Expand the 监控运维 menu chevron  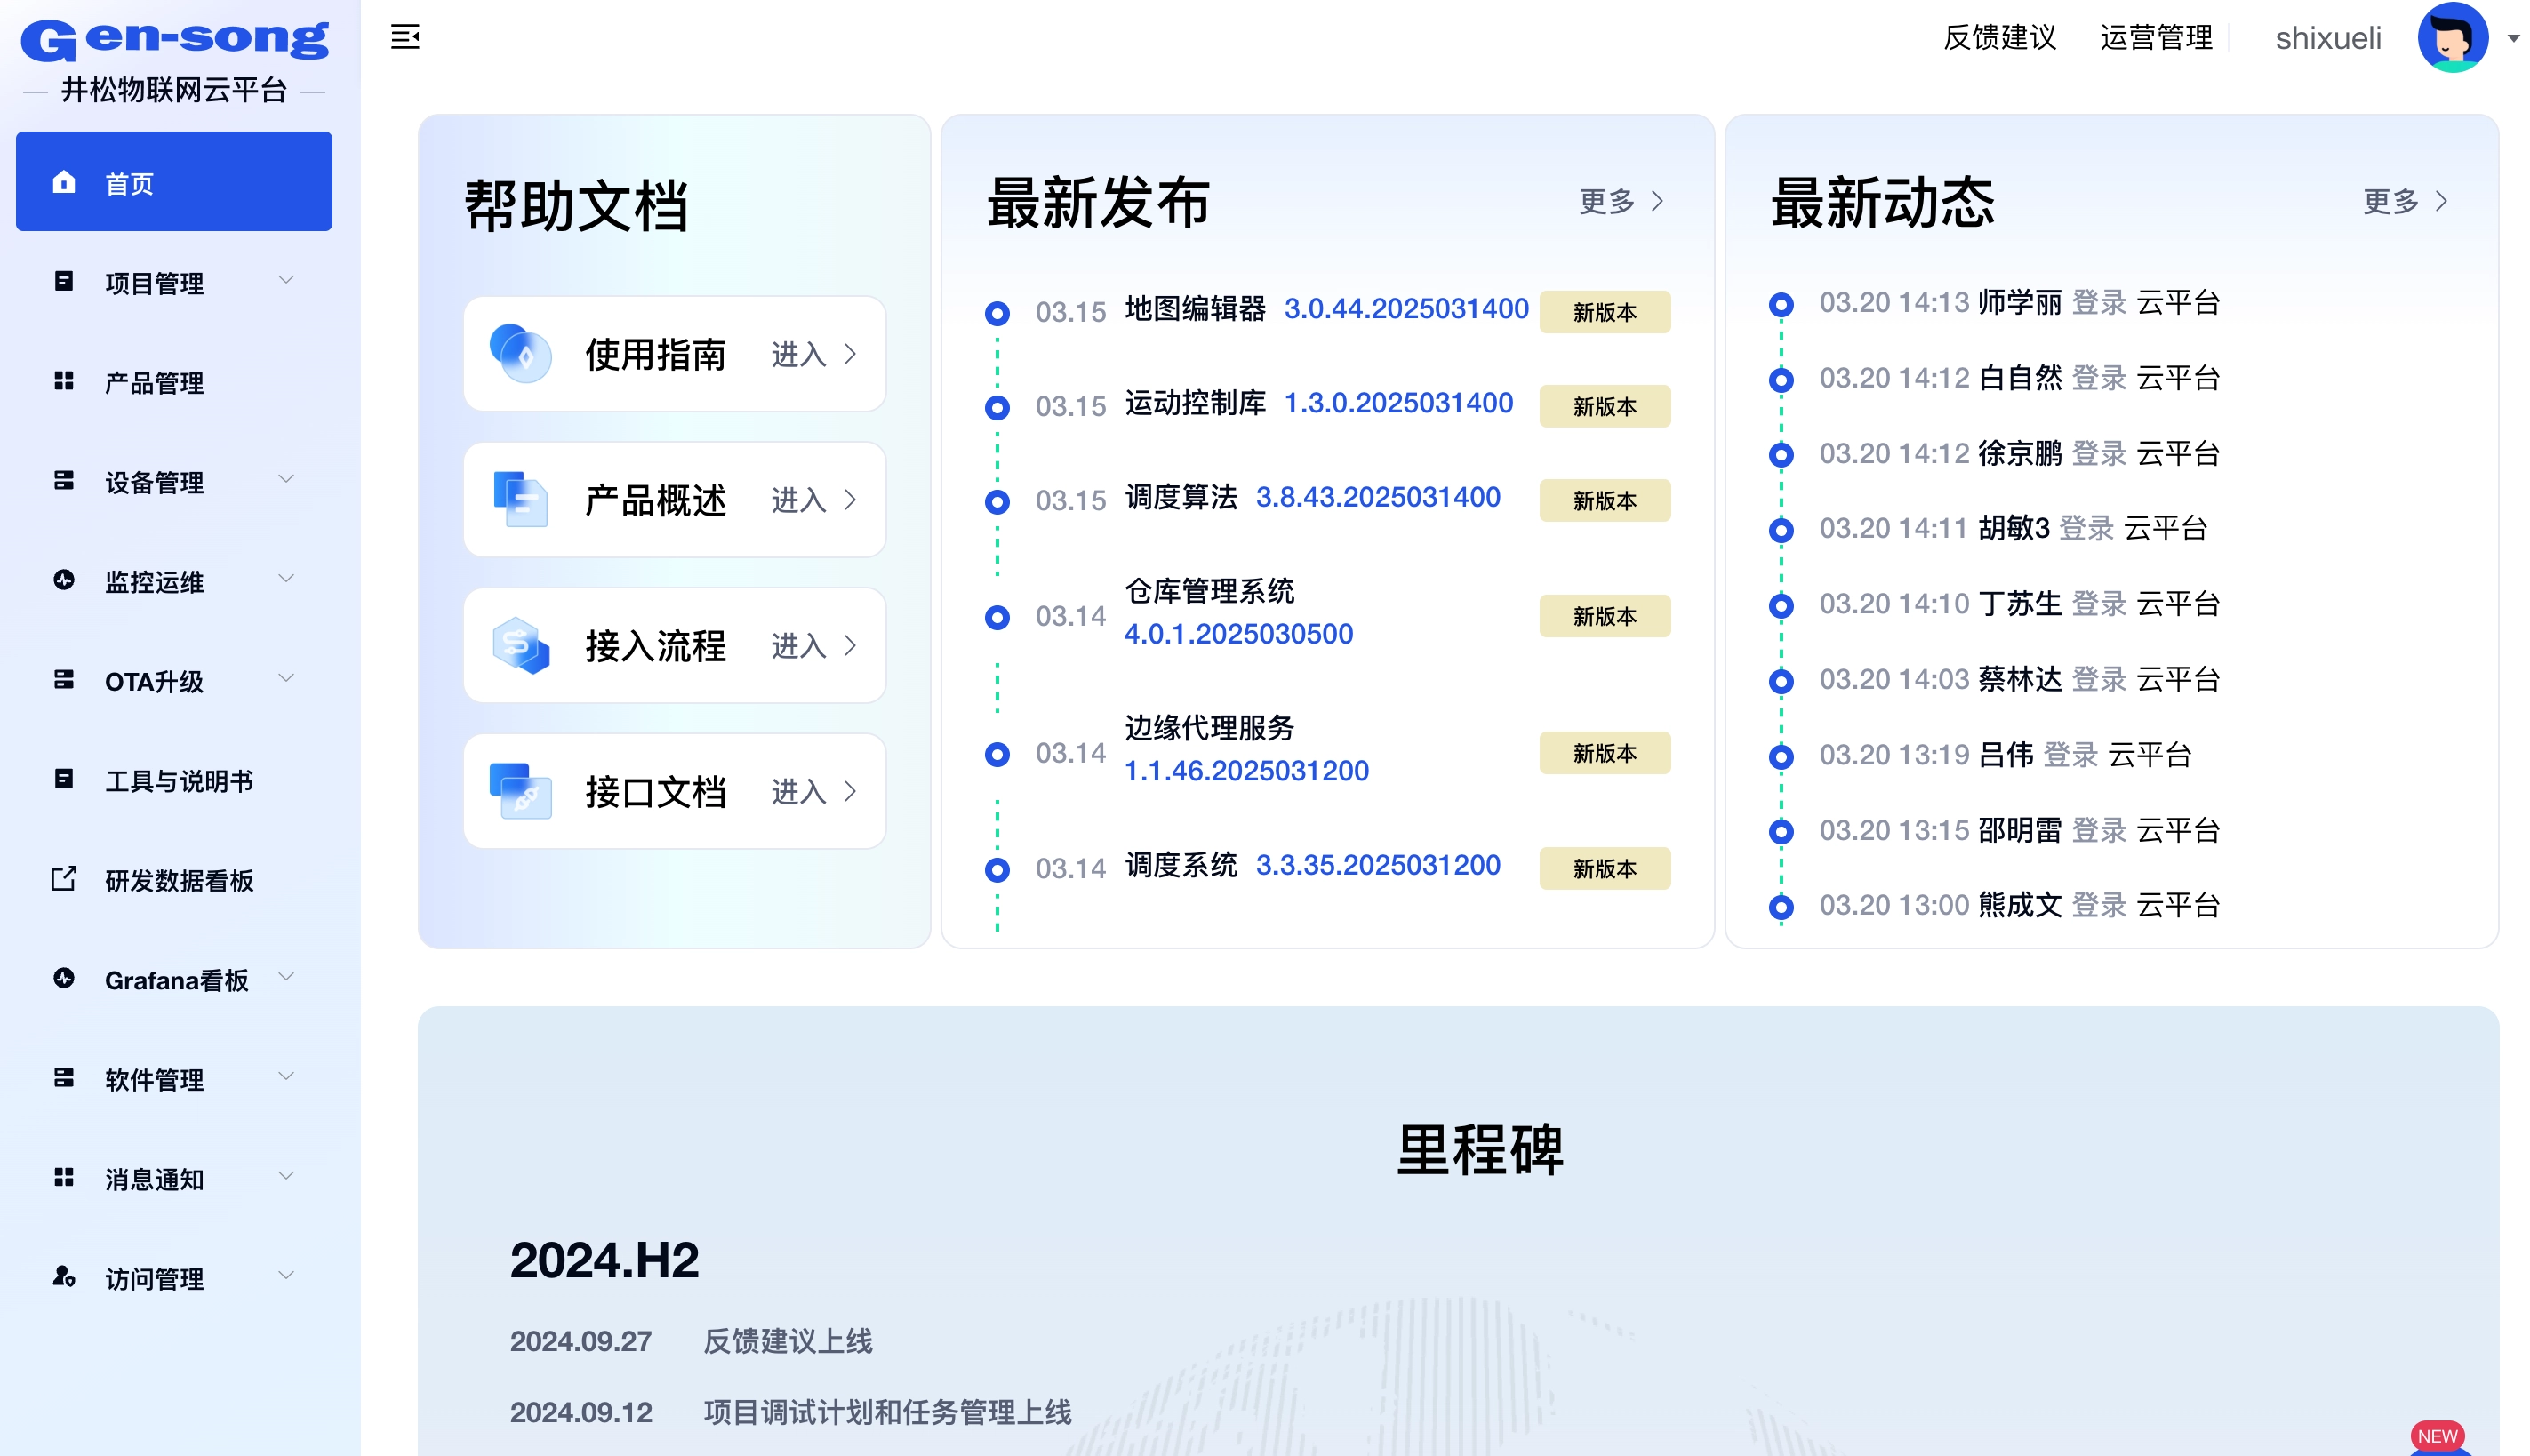[x=286, y=579]
